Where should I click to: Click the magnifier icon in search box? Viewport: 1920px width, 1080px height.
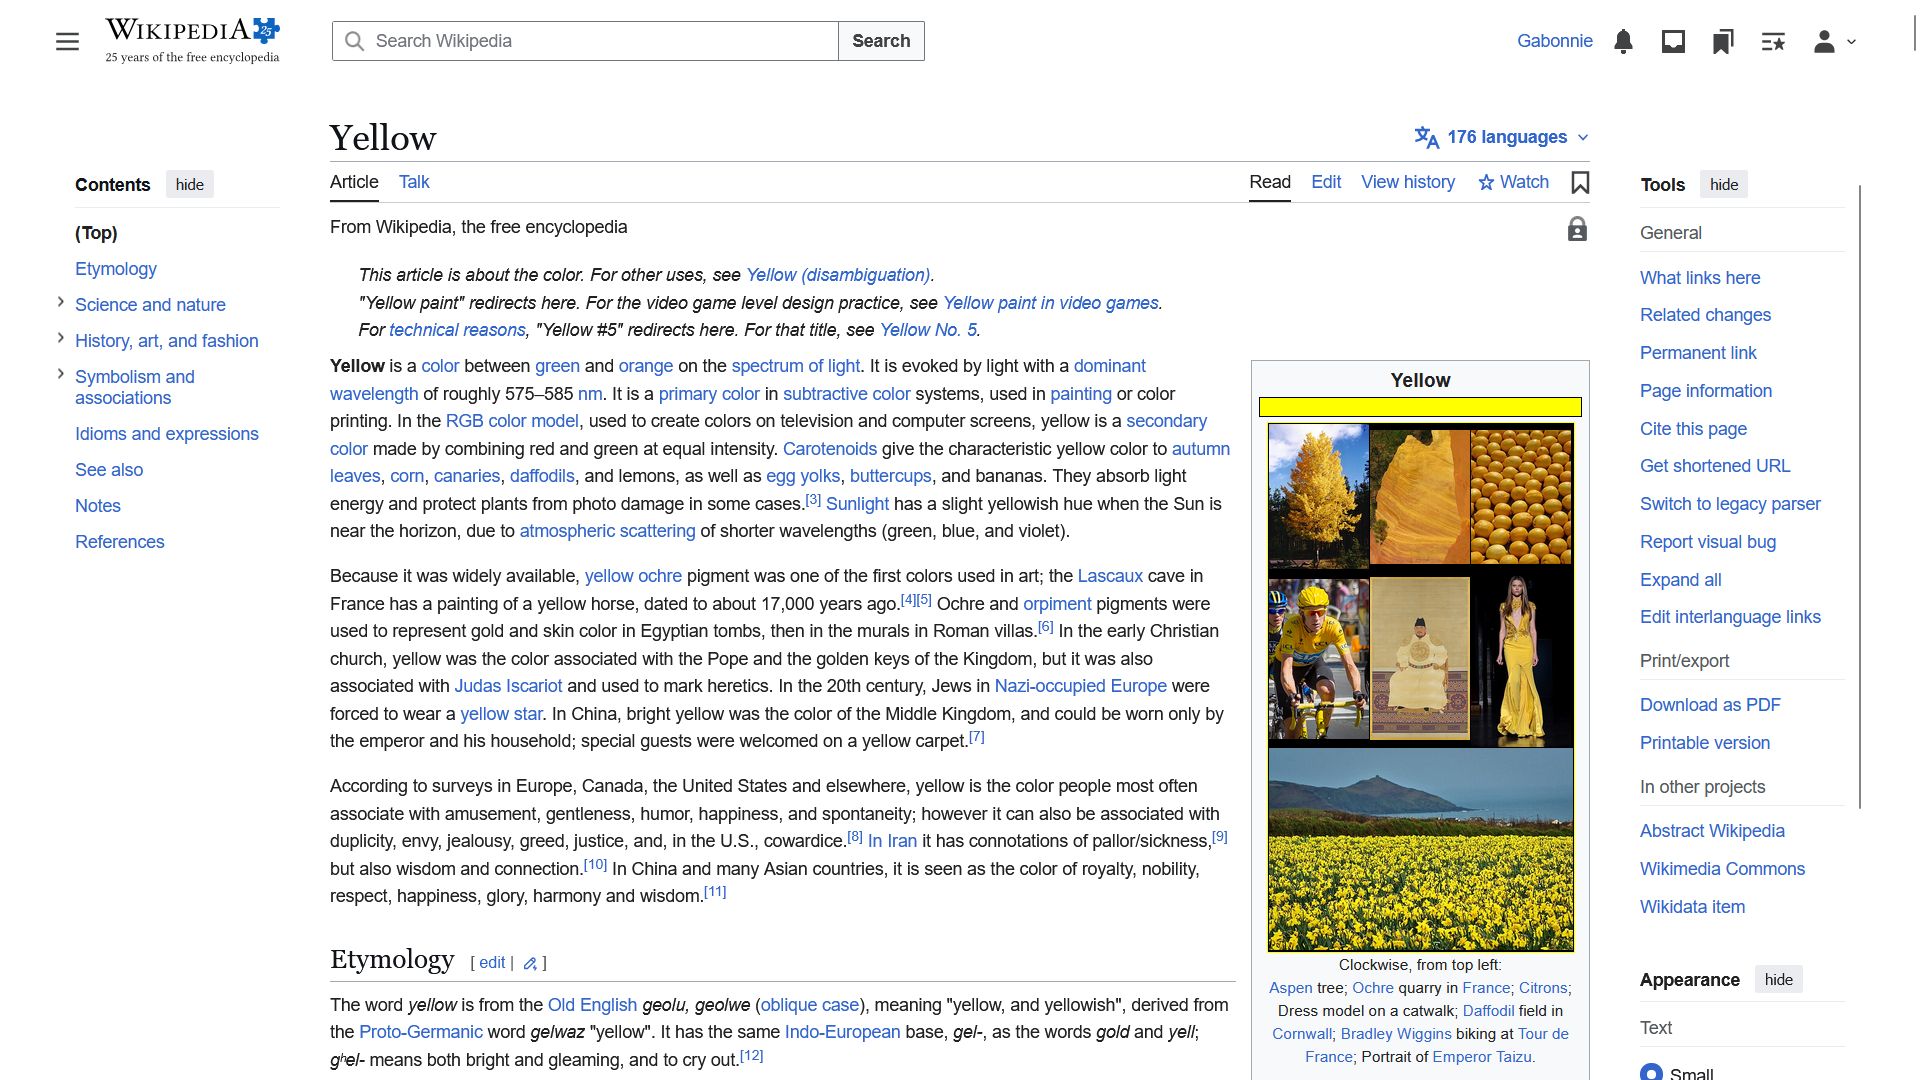pos(354,41)
